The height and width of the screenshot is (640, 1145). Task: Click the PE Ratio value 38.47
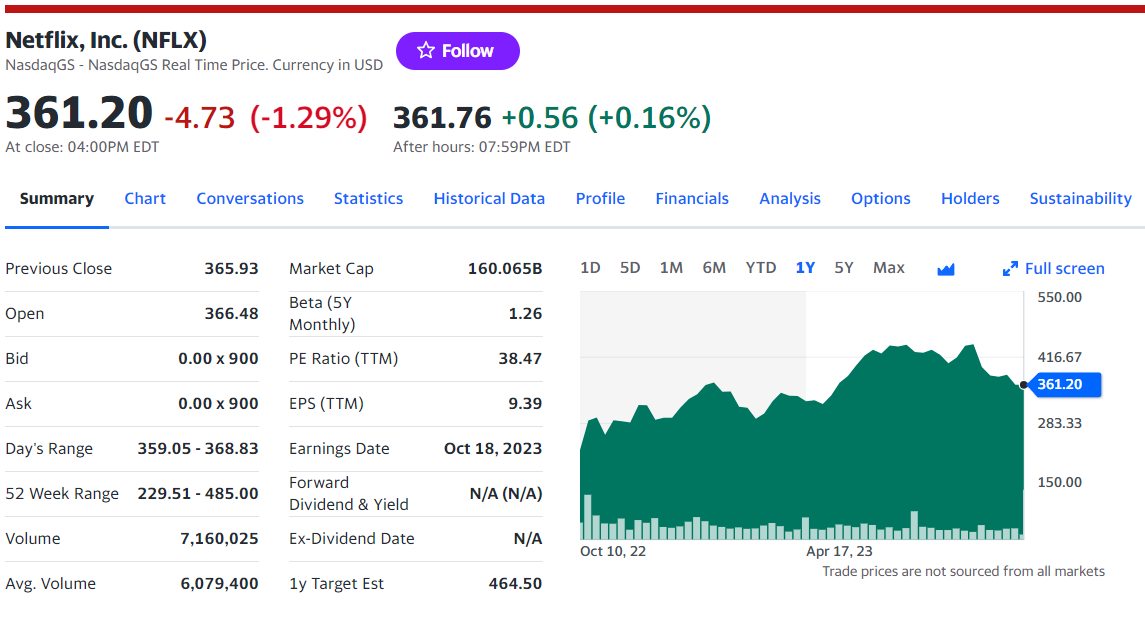[521, 359]
